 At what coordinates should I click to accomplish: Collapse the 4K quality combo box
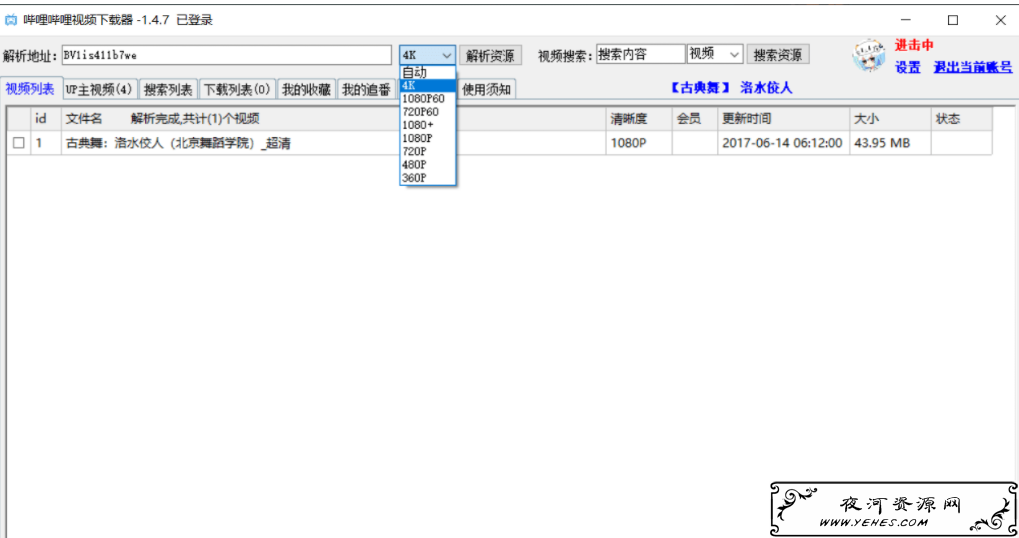point(446,55)
